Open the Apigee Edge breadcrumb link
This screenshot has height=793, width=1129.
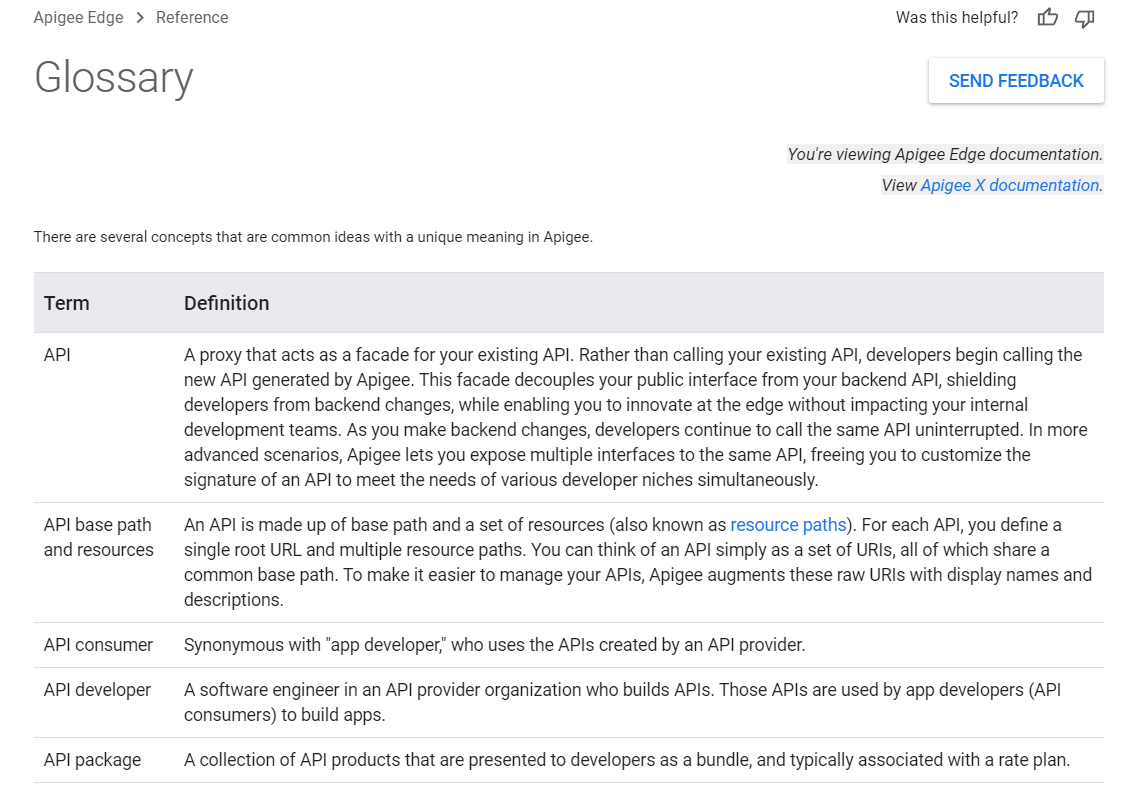tap(78, 17)
